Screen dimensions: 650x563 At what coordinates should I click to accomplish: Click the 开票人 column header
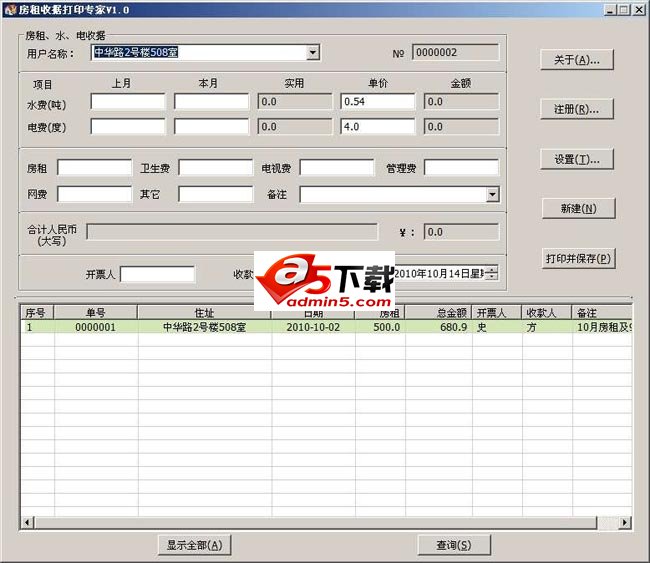(497, 313)
